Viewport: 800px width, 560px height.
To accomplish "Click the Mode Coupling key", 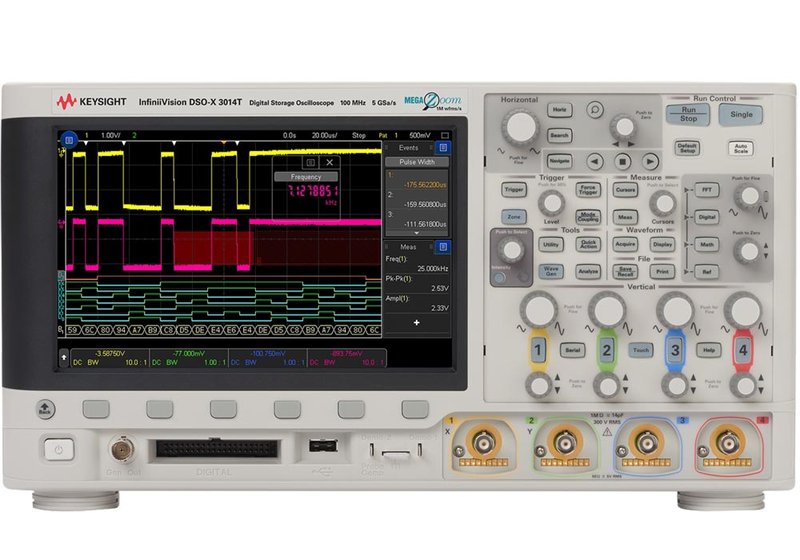I will [588, 217].
